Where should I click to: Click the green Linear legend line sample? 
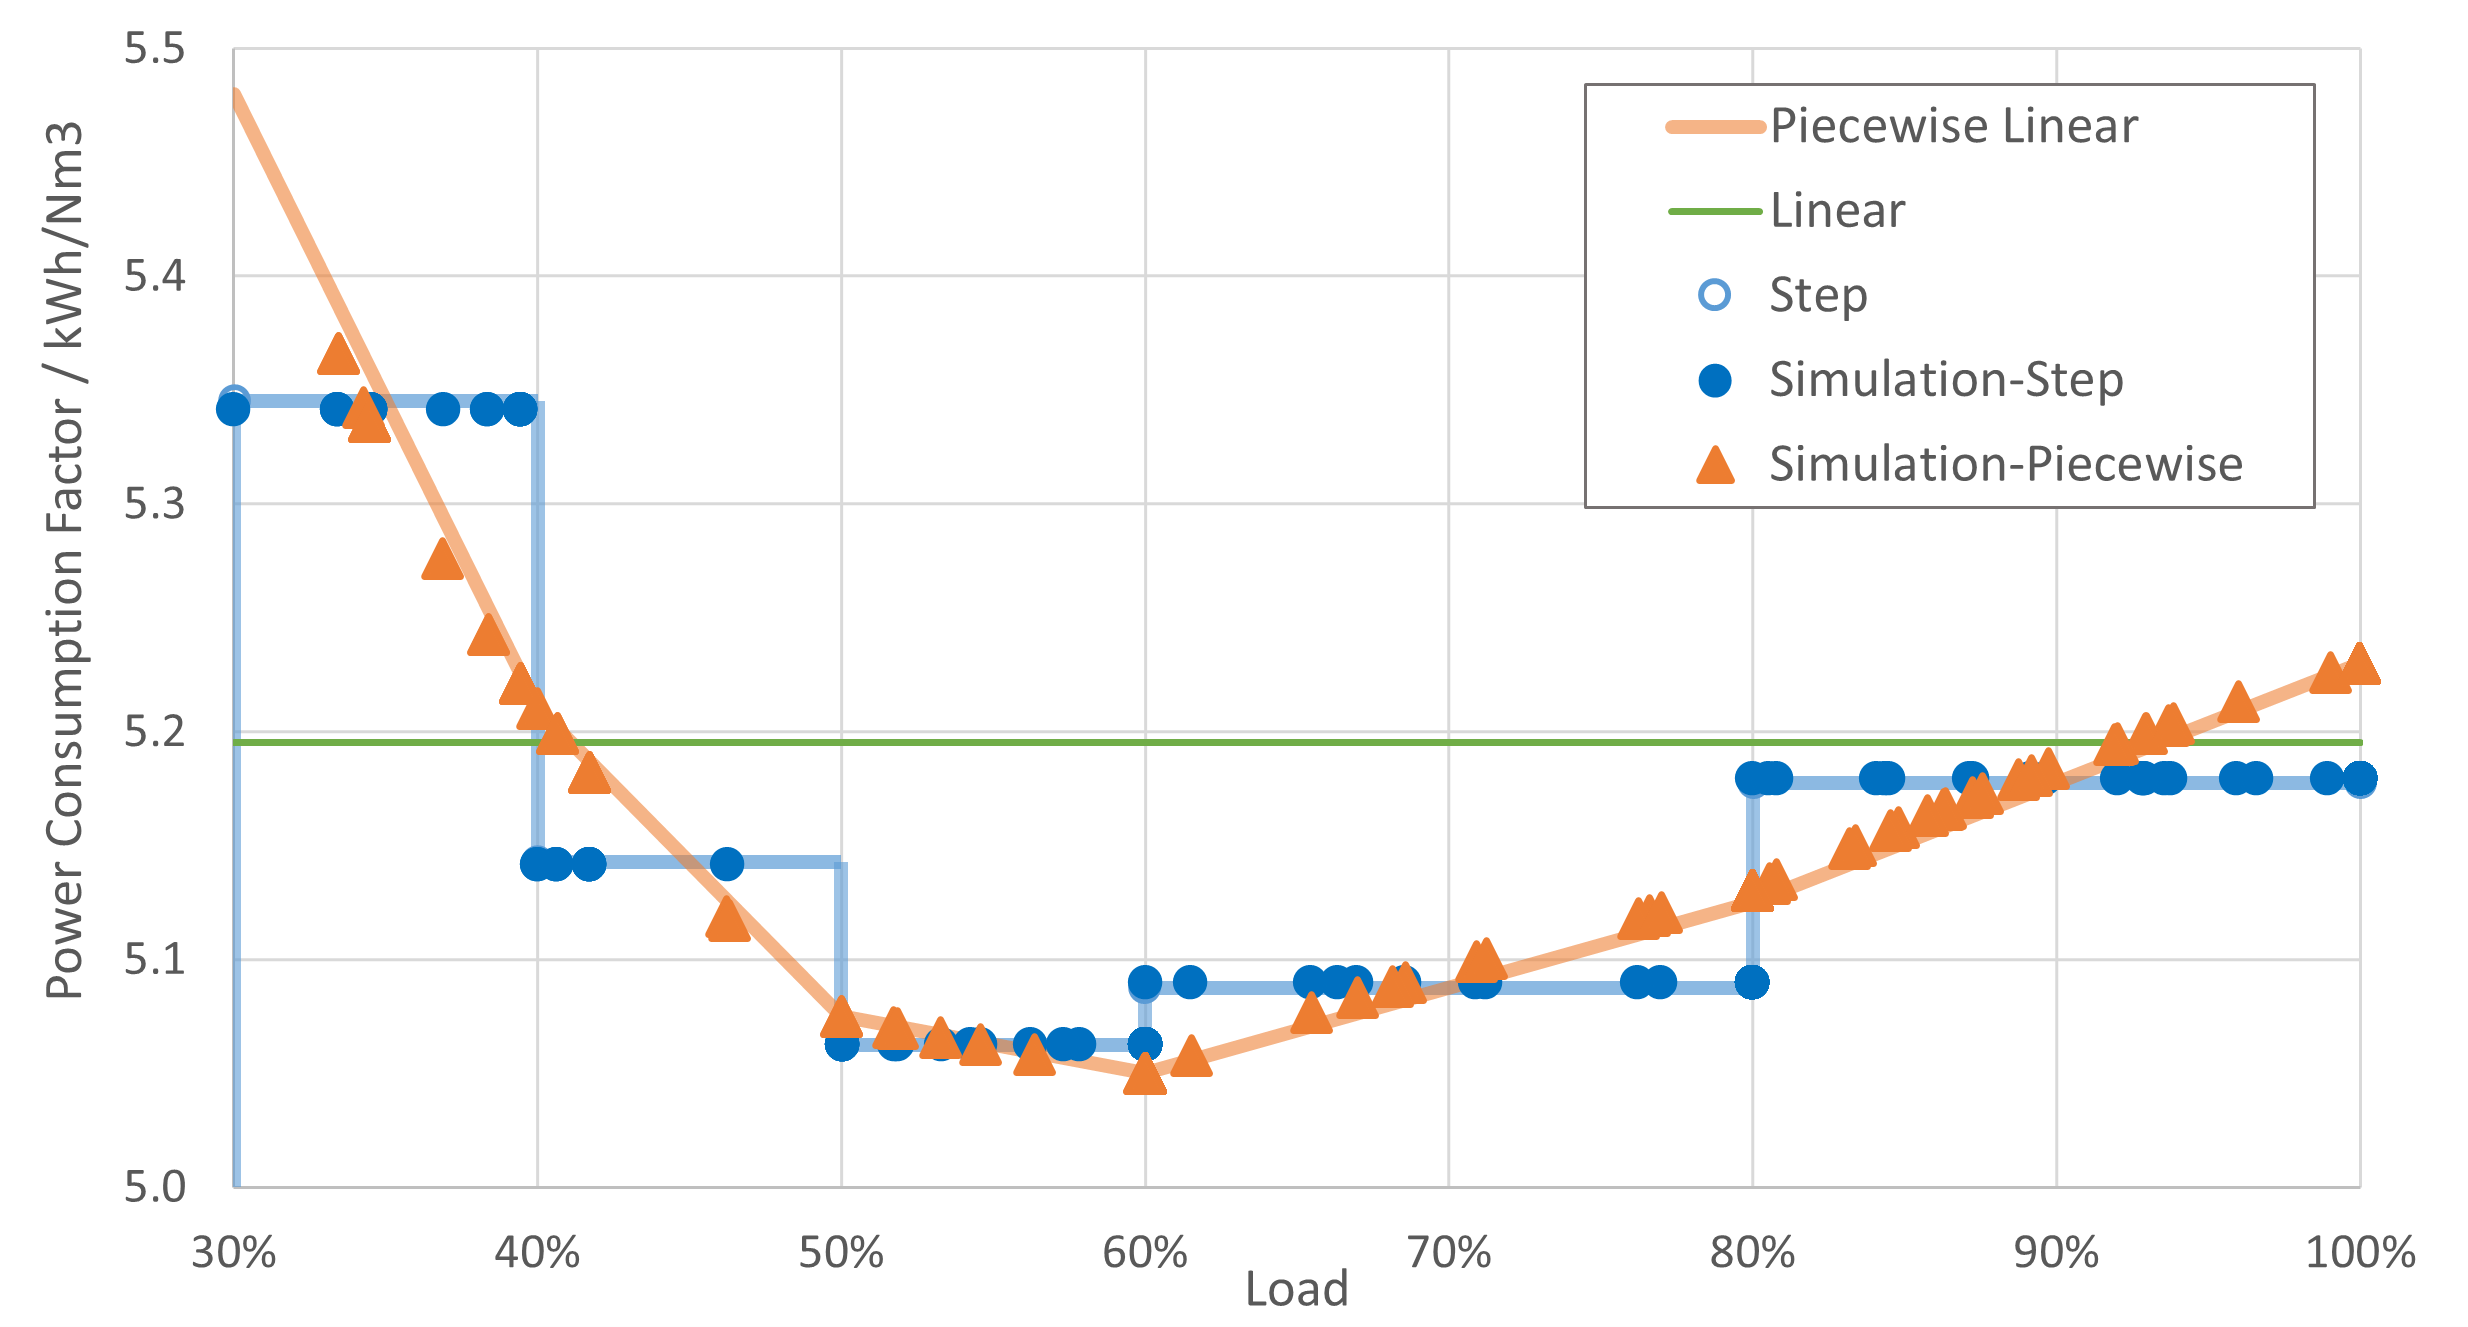(1715, 211)
